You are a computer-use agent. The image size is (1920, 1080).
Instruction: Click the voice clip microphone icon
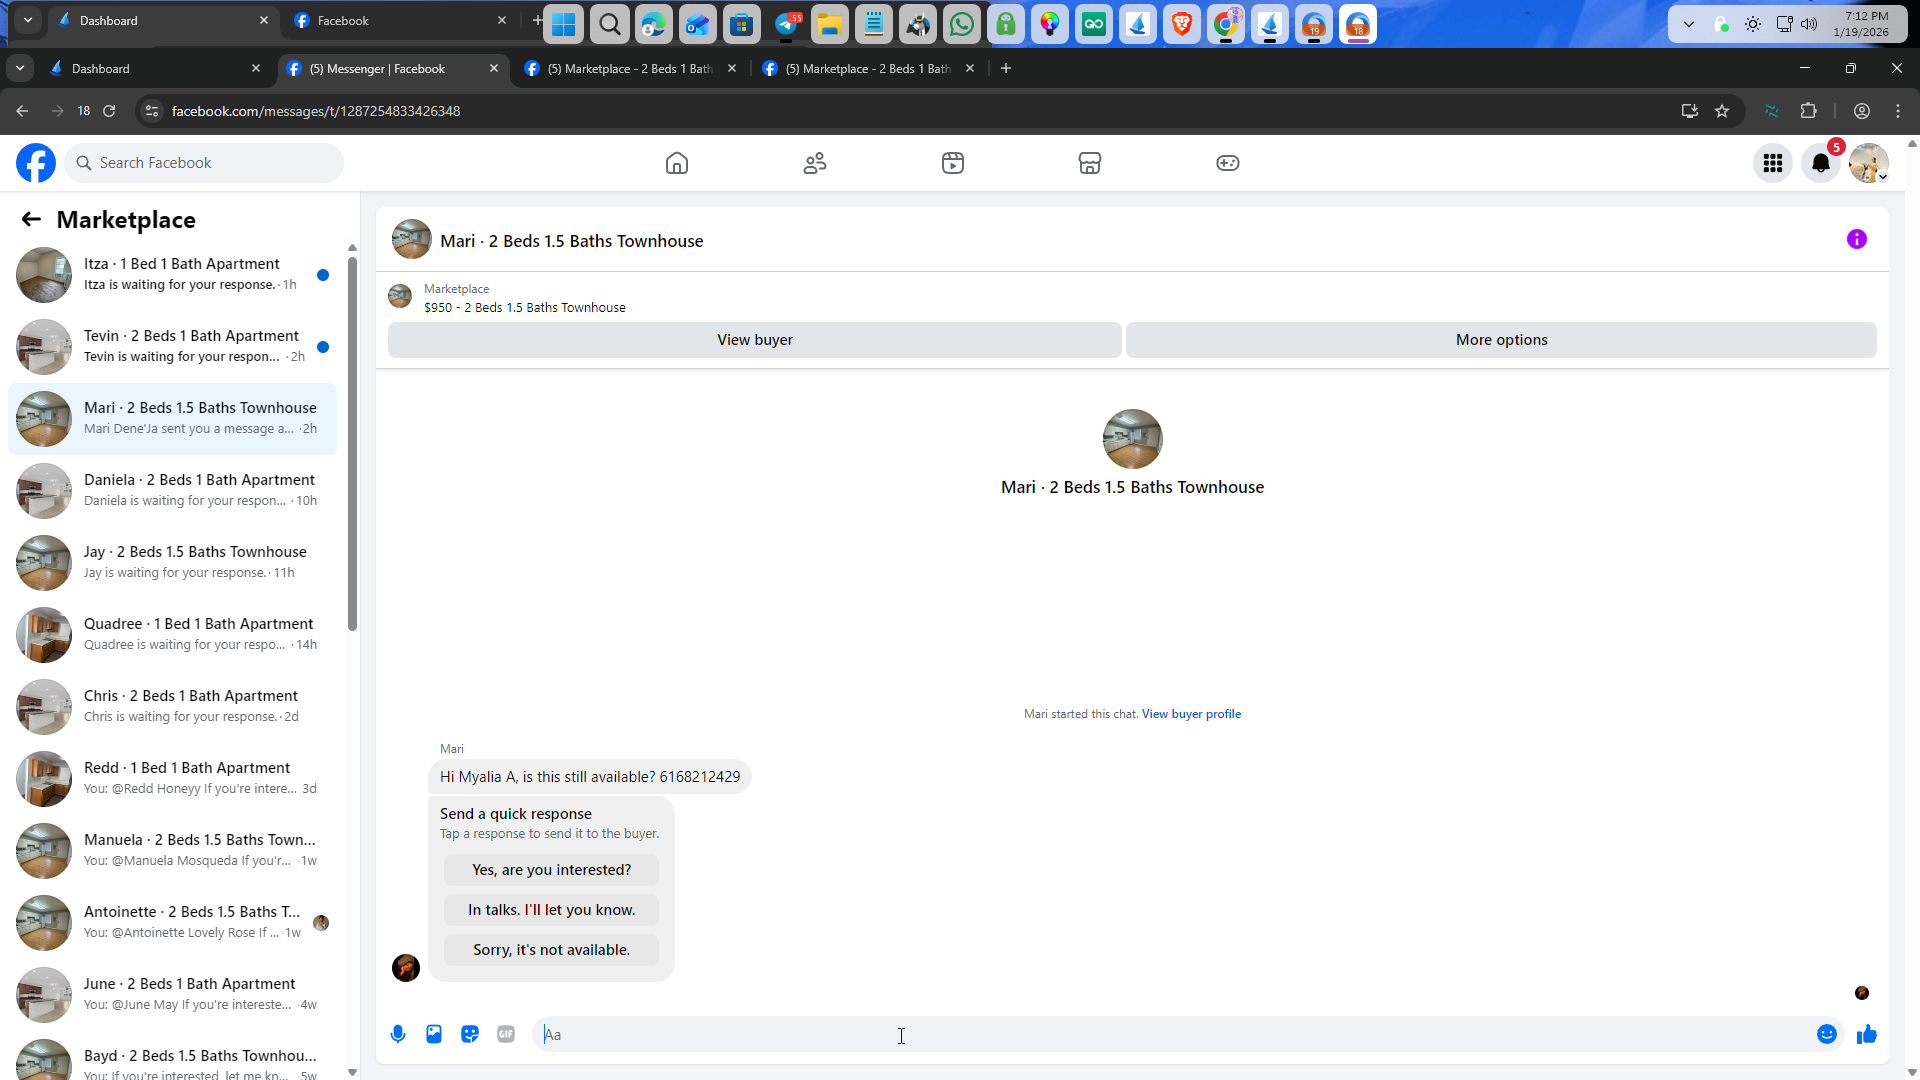398,1034
